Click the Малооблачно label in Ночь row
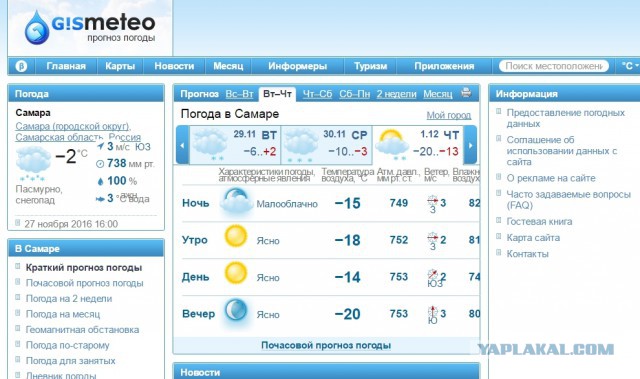 pos(287,204)
